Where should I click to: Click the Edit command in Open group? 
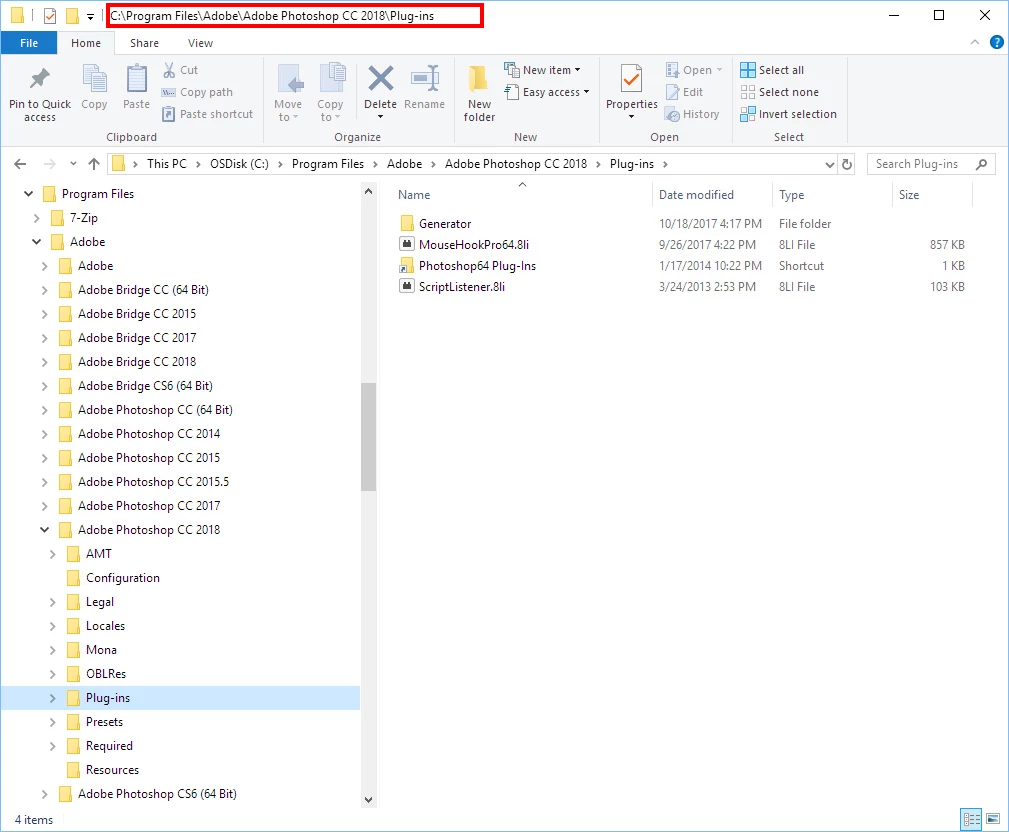(x=684, y=92)
